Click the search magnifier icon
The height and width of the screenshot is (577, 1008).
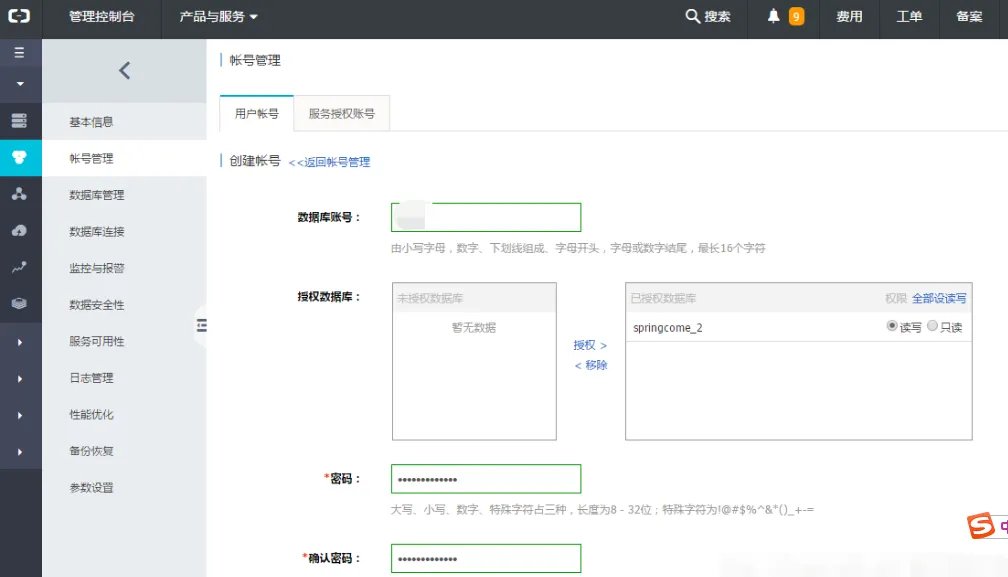click(692, 16)
